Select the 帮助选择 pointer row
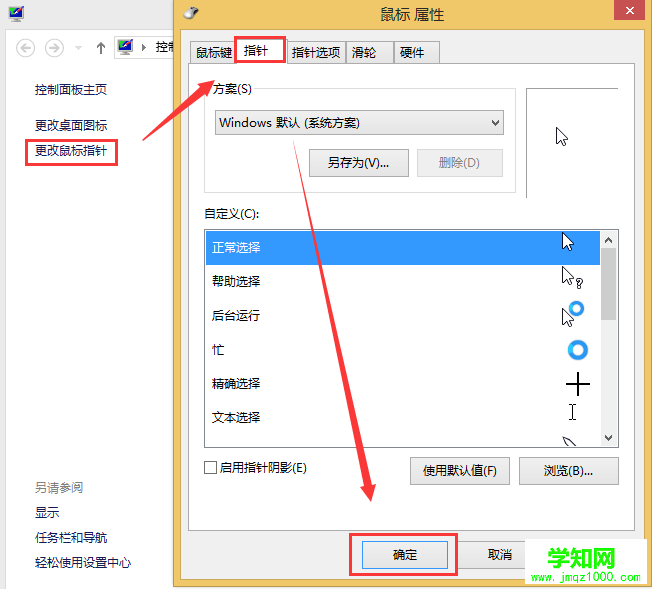The height and width of the screenshot is (589, 652). [x=403, y=281]
